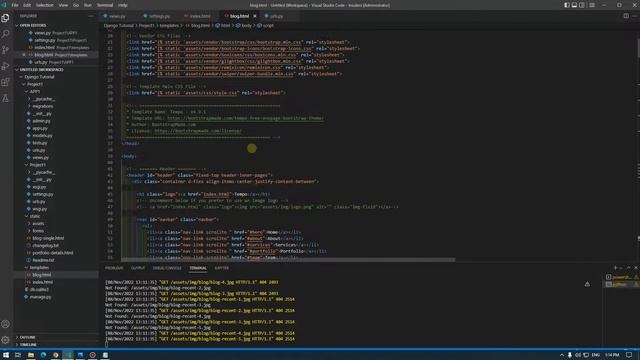Open the File menu
Screen dimensions: 640x360
click(x=15, y=5)
